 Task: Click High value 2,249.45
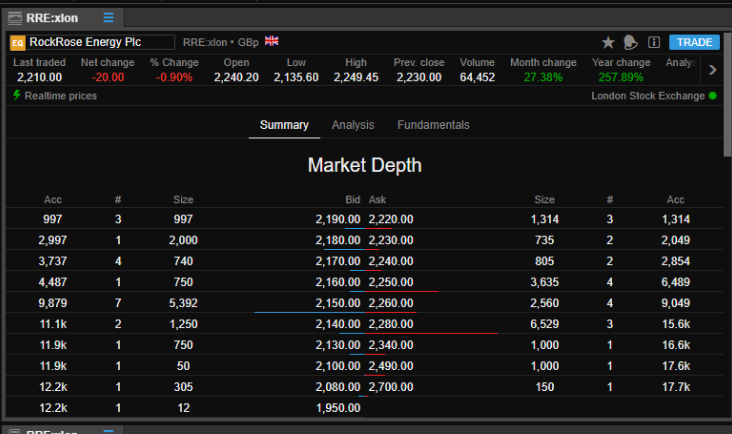point(356,77)
